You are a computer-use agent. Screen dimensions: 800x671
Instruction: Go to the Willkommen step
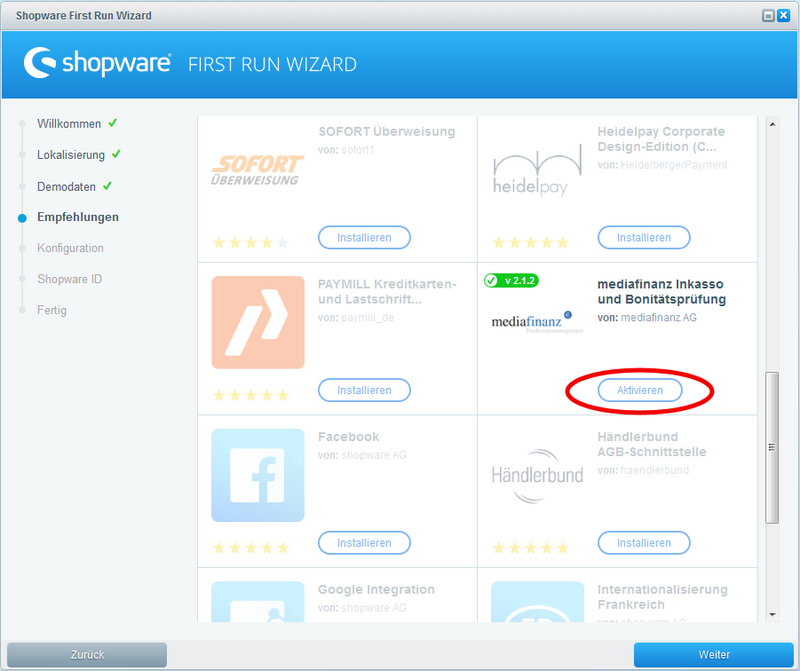pyautogui.click(x=69, y=124)
